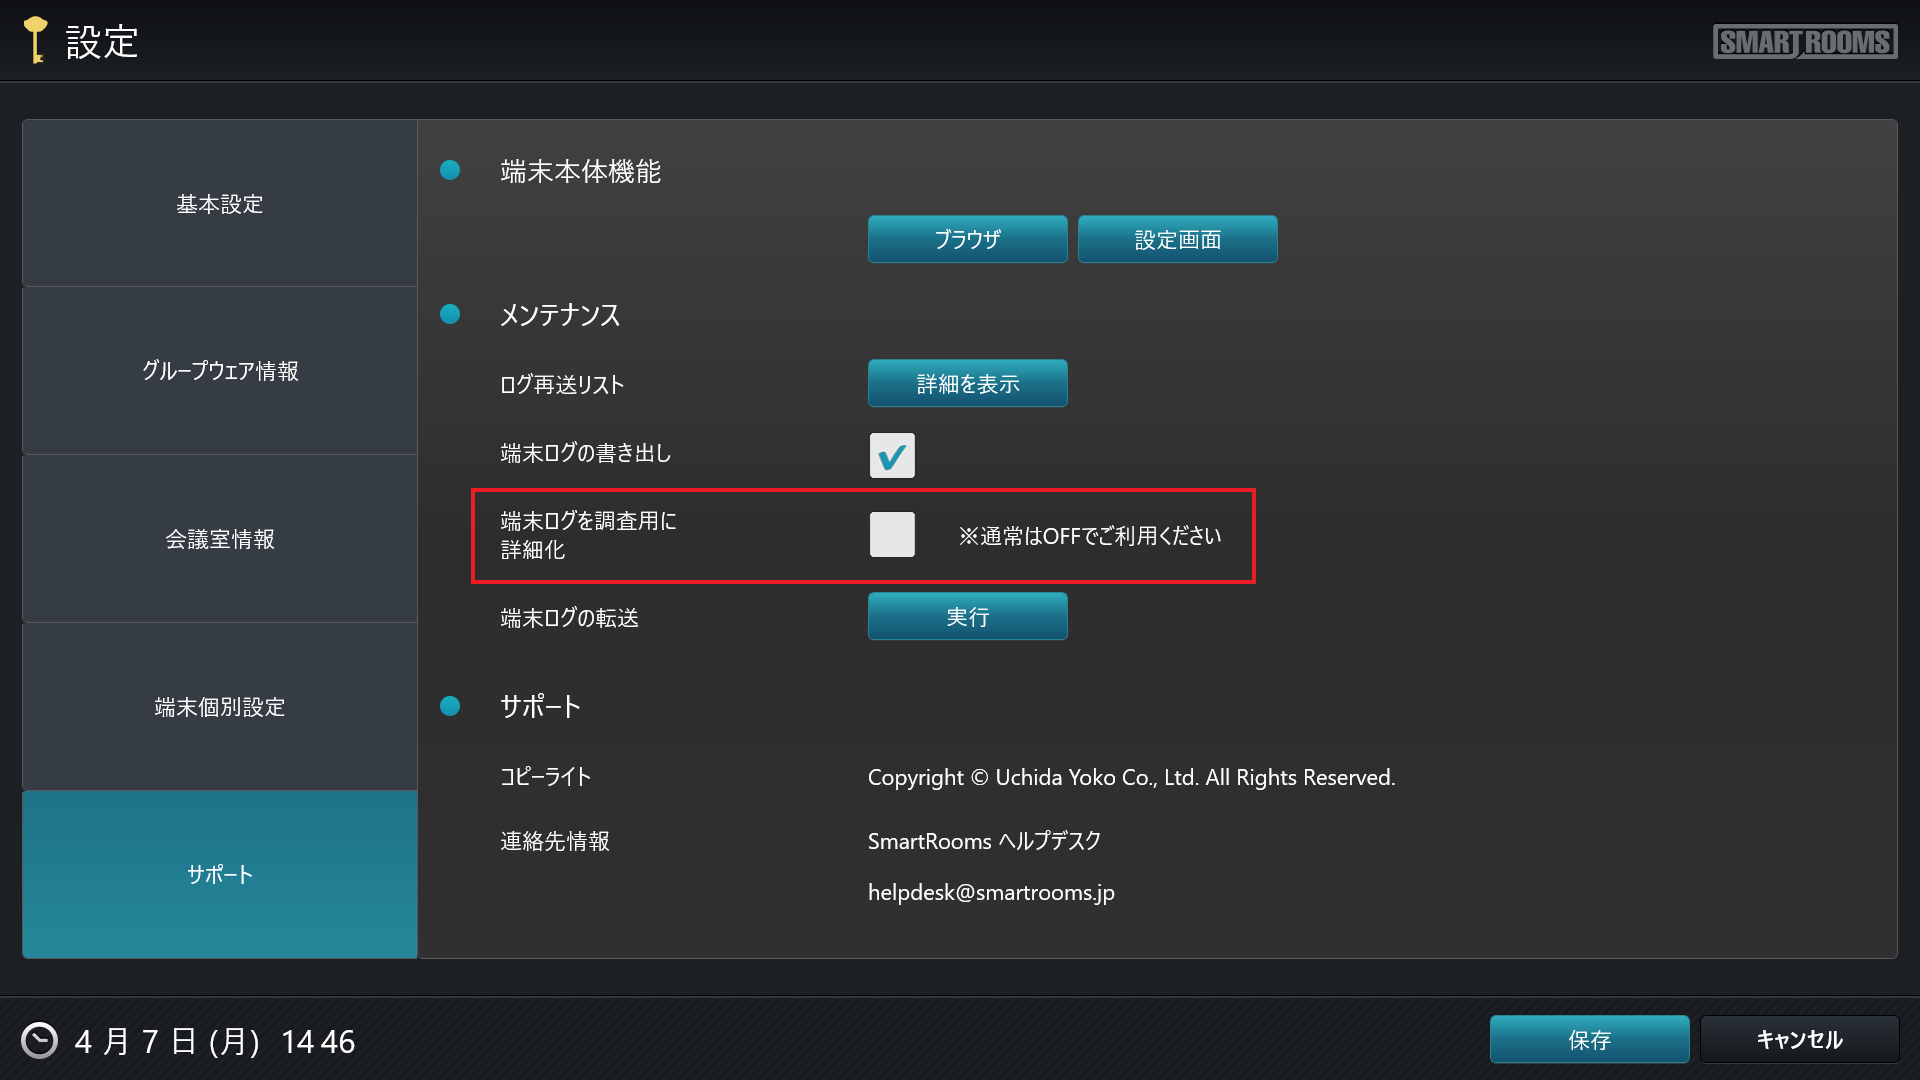Click the helpdesk@smartrooms.jp email address
The image size is (1920, 1080).
coord(990,892)
